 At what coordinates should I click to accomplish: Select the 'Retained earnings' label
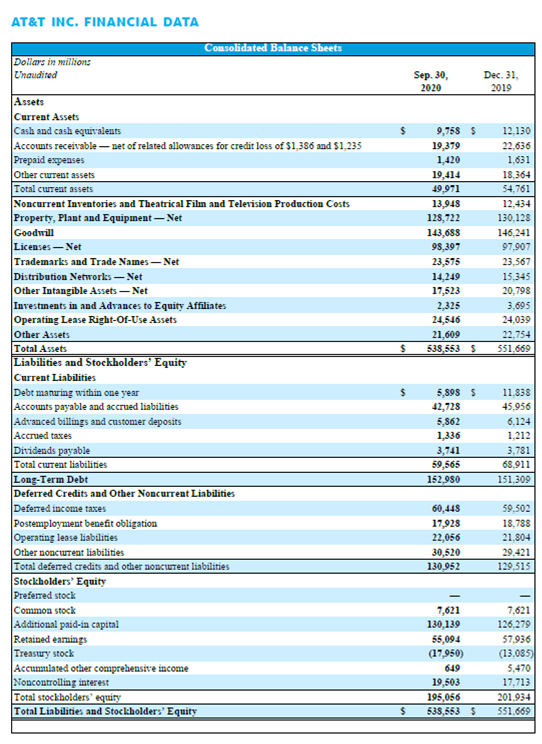pyautogui.click(x=50, y=639)
